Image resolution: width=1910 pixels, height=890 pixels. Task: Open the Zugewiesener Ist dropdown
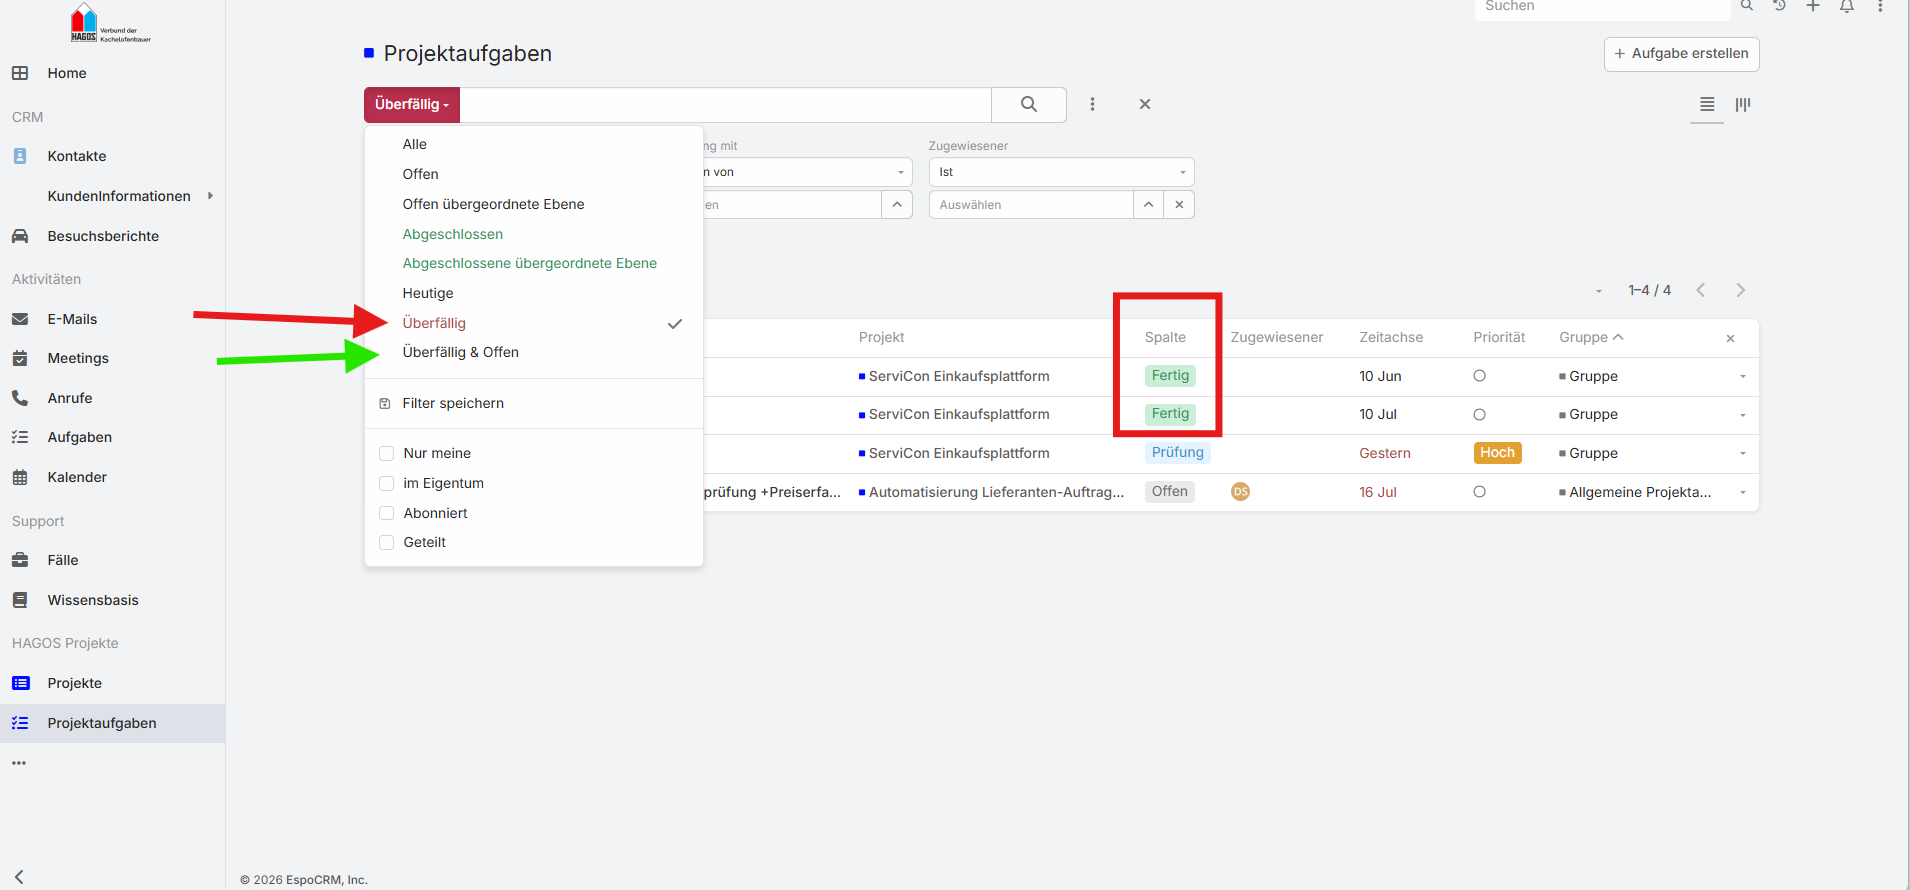click(1061, 172)
